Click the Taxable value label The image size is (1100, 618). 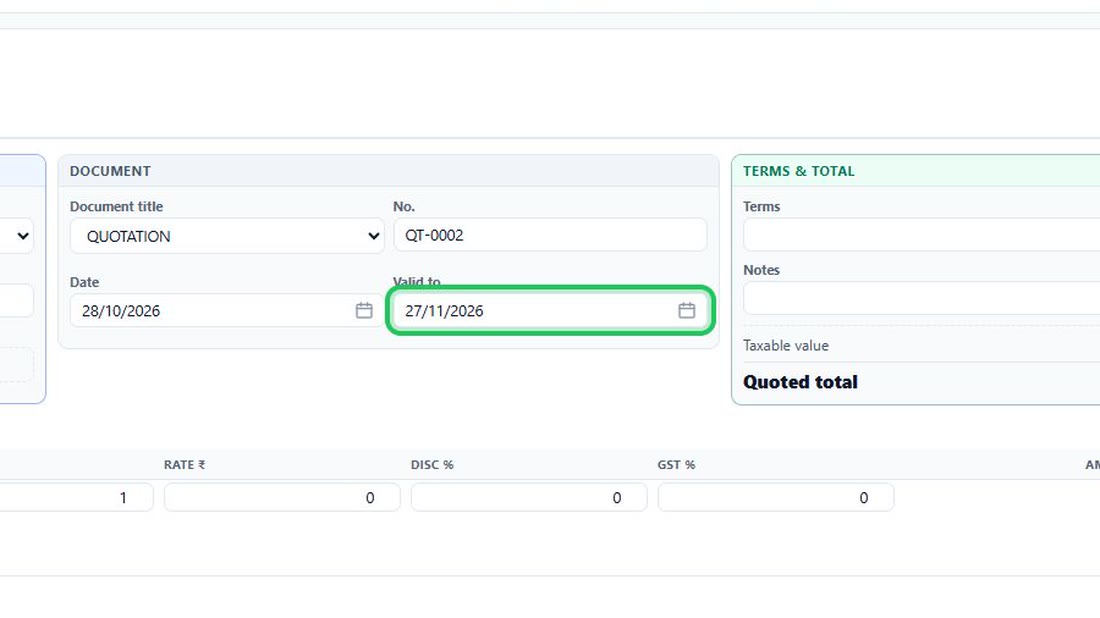click(786, 345)
